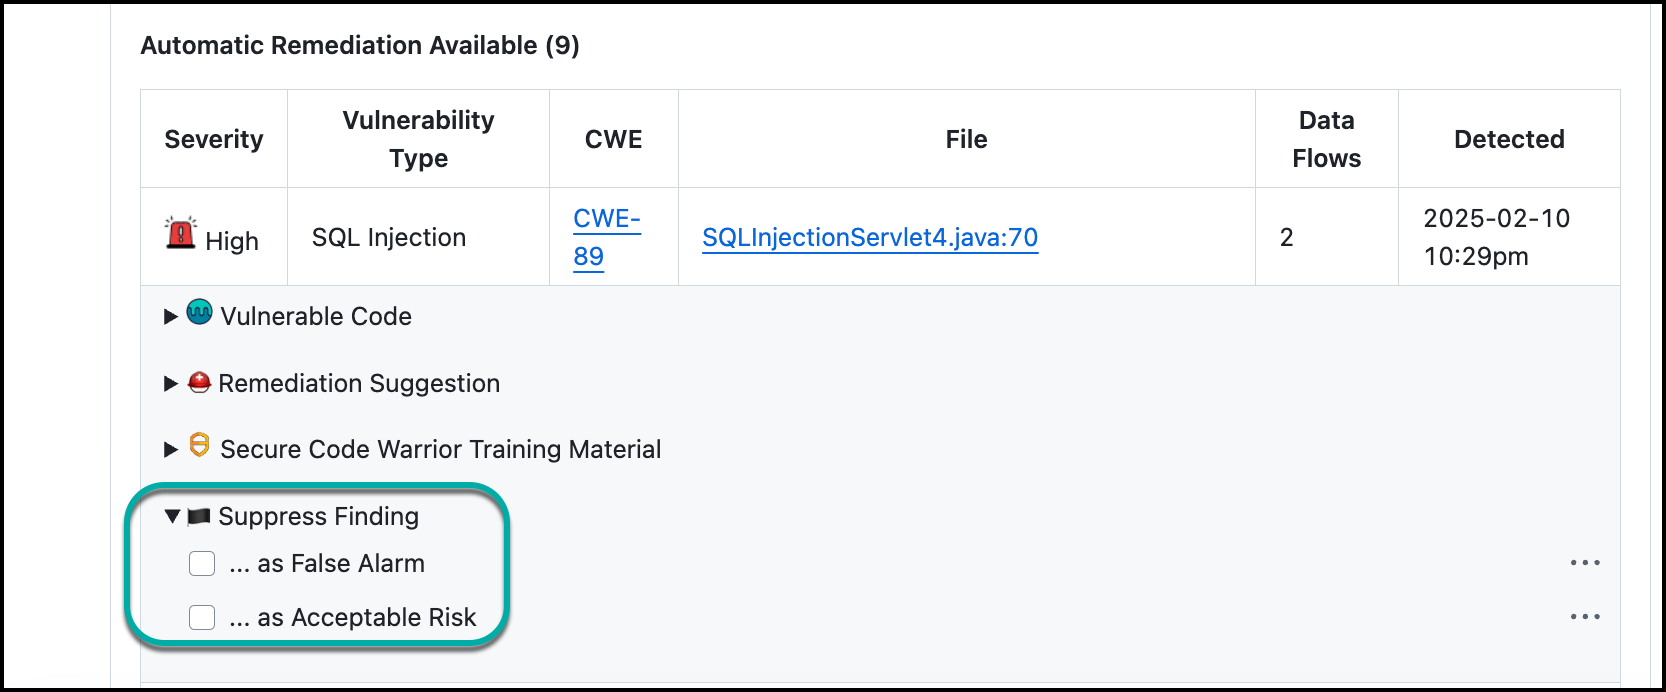Open the CWE-89 link
This screenshot has width=1666, height=692.
[606, 237]
